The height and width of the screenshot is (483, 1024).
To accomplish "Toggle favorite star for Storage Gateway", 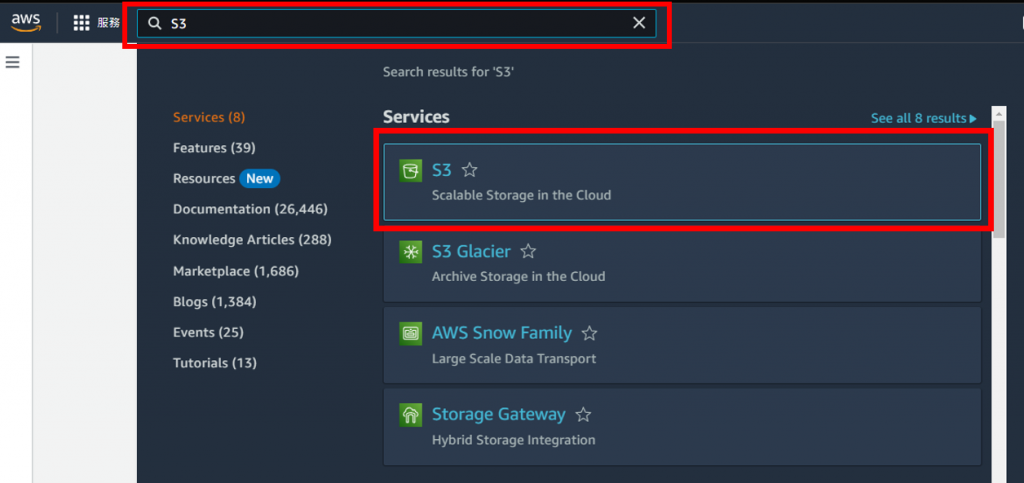I will [584, 414].
